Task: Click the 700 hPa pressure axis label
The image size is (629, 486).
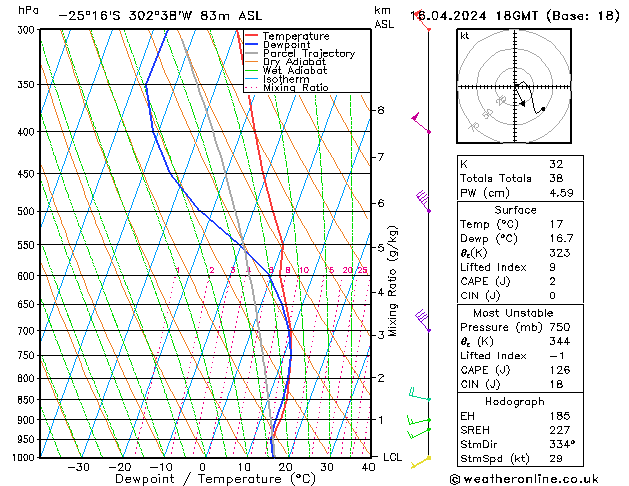Action: tap(26, 331)
